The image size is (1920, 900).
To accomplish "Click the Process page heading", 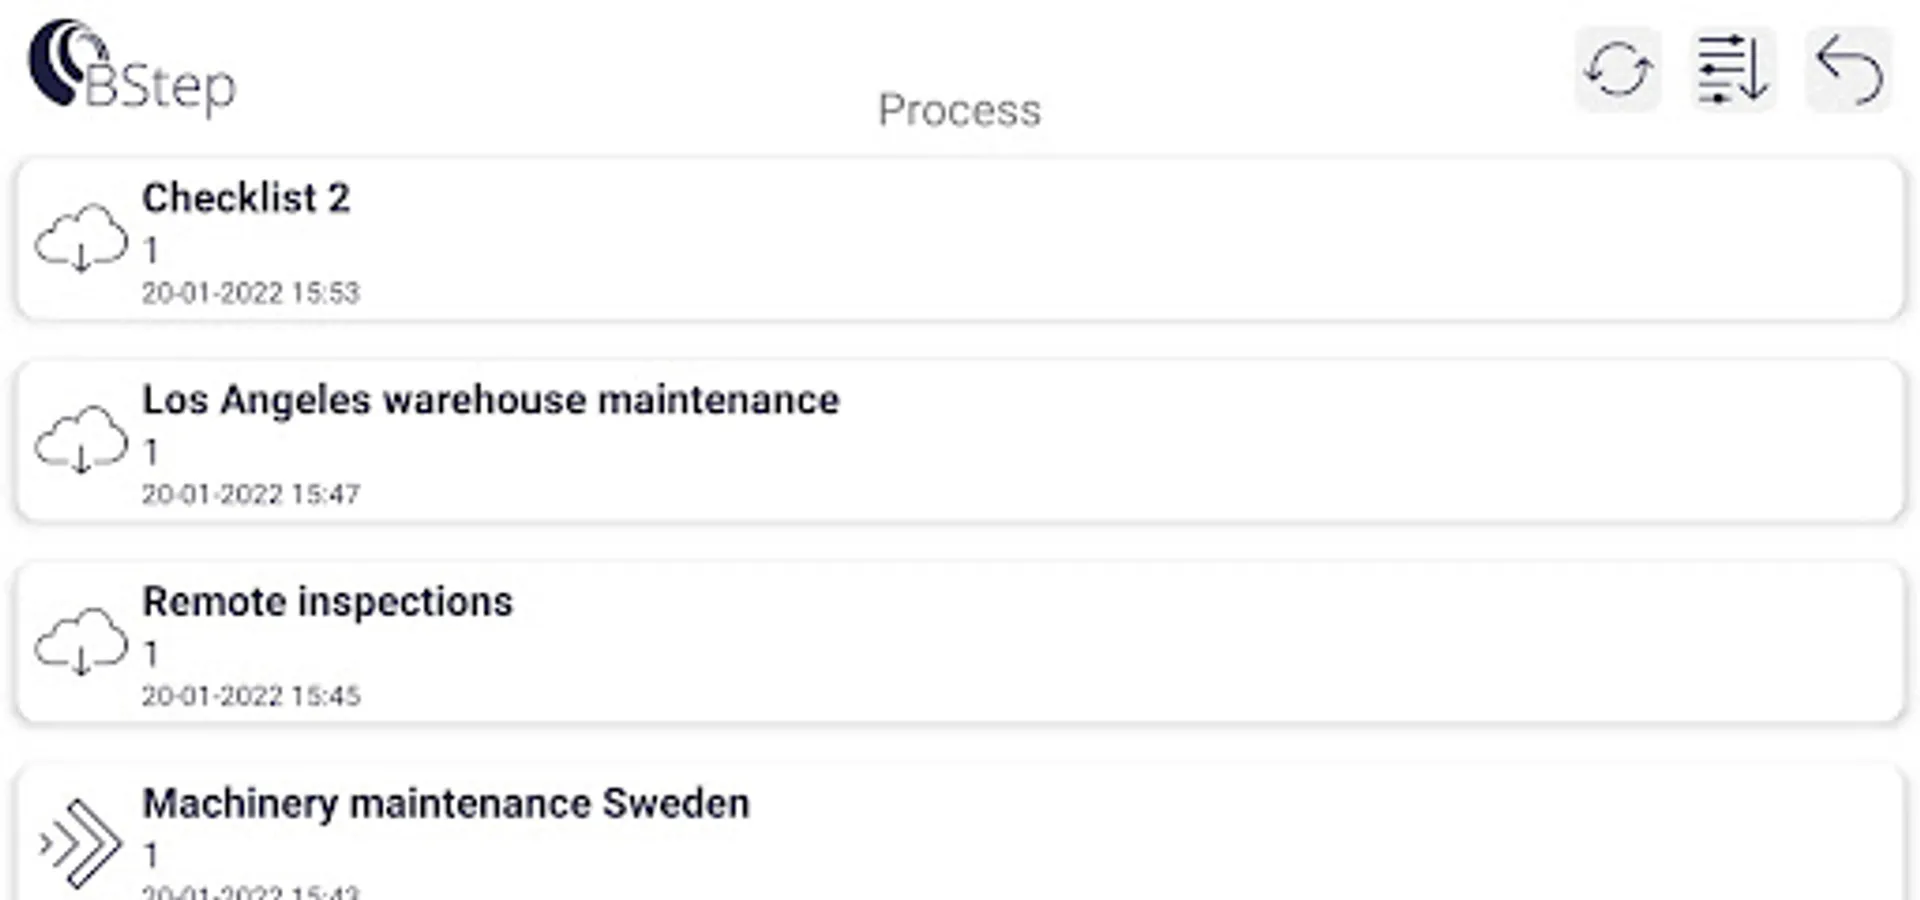I will coord(959,110).
